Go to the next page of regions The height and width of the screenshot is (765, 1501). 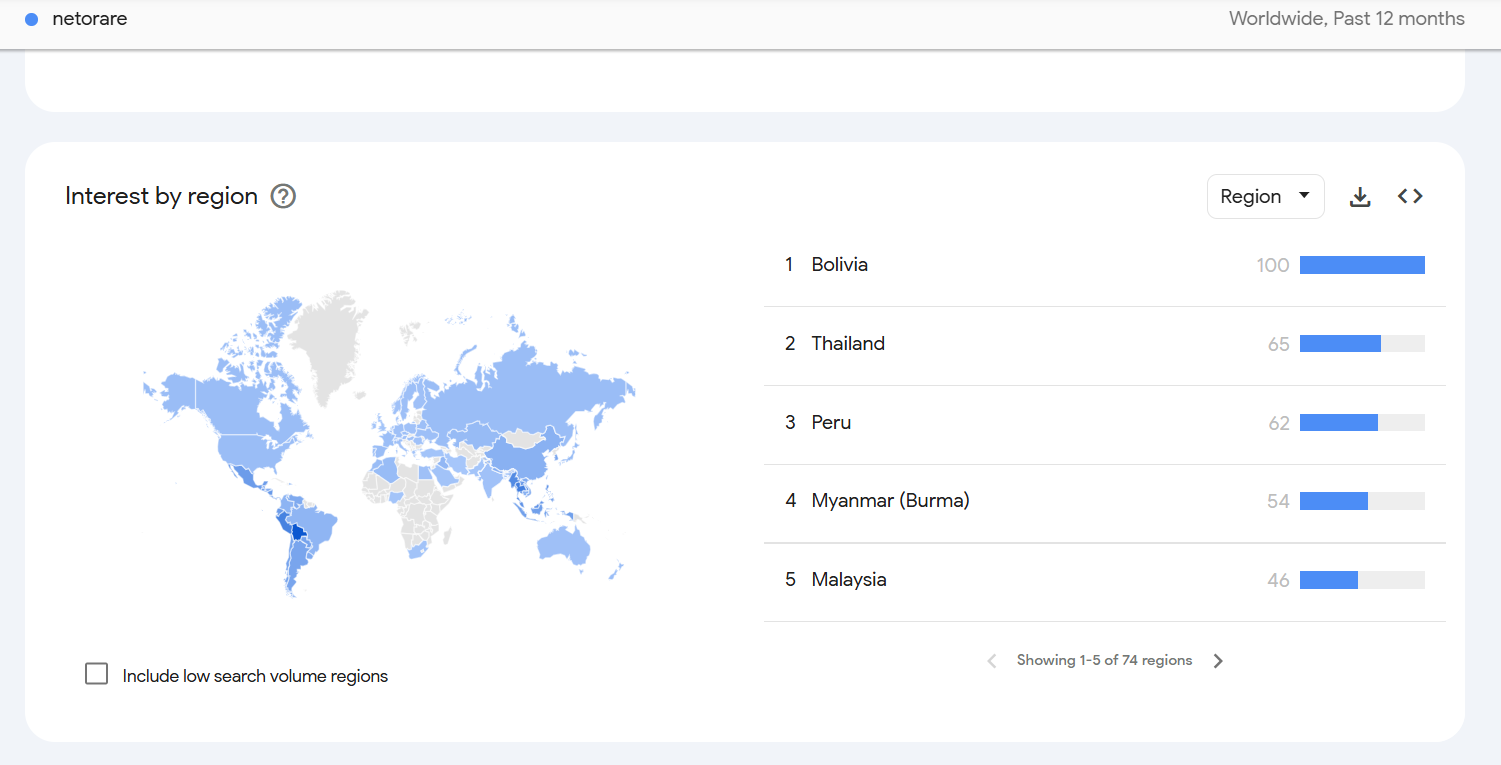(1218, 661)
